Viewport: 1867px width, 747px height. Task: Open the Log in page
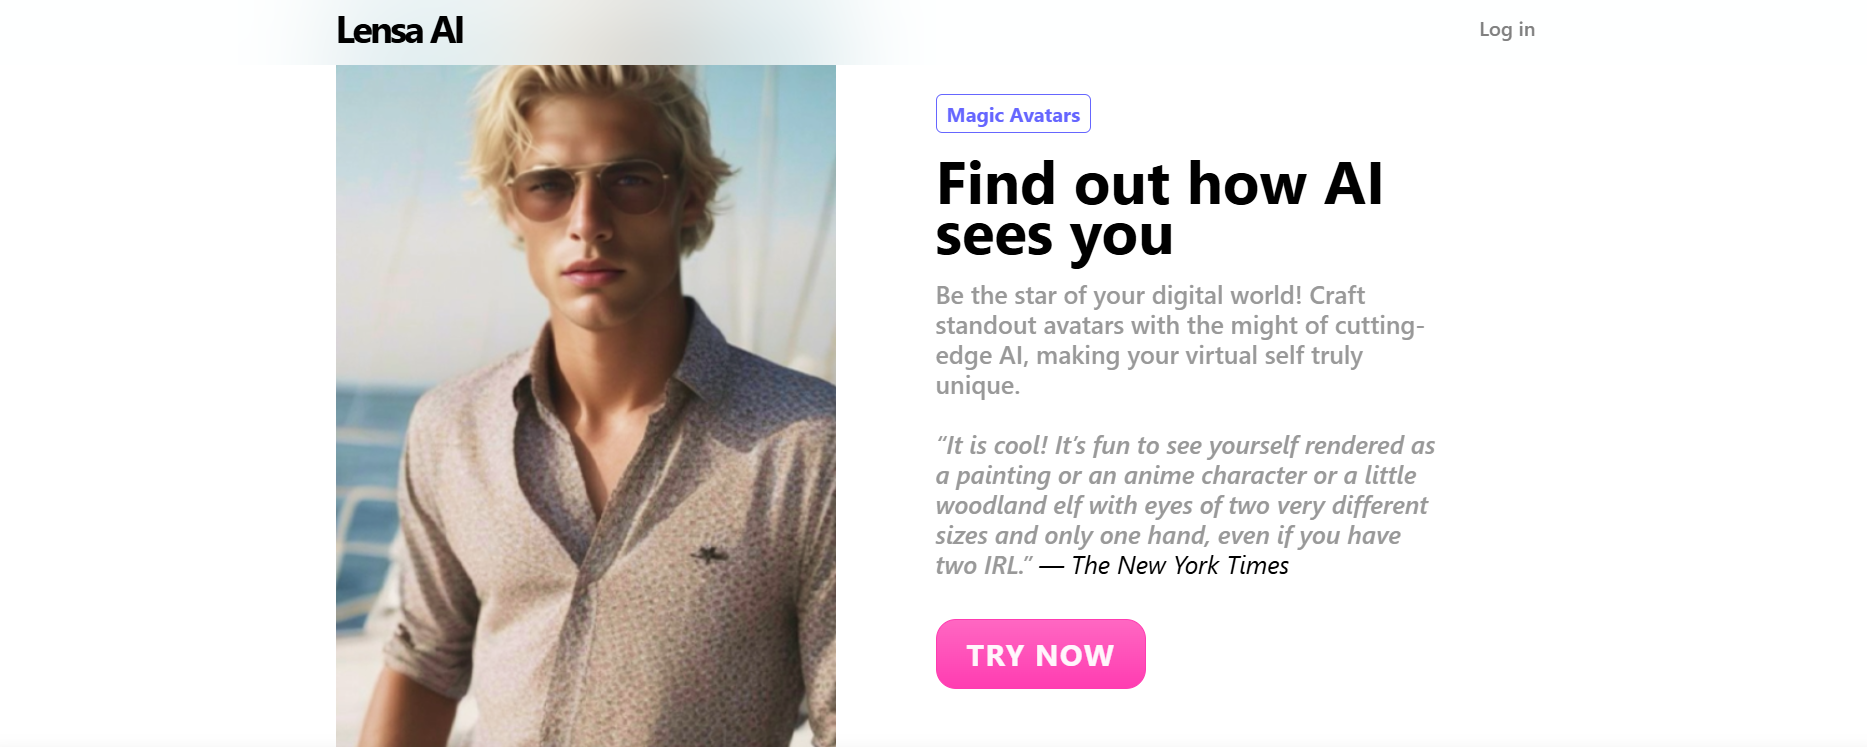(1507, 29)
